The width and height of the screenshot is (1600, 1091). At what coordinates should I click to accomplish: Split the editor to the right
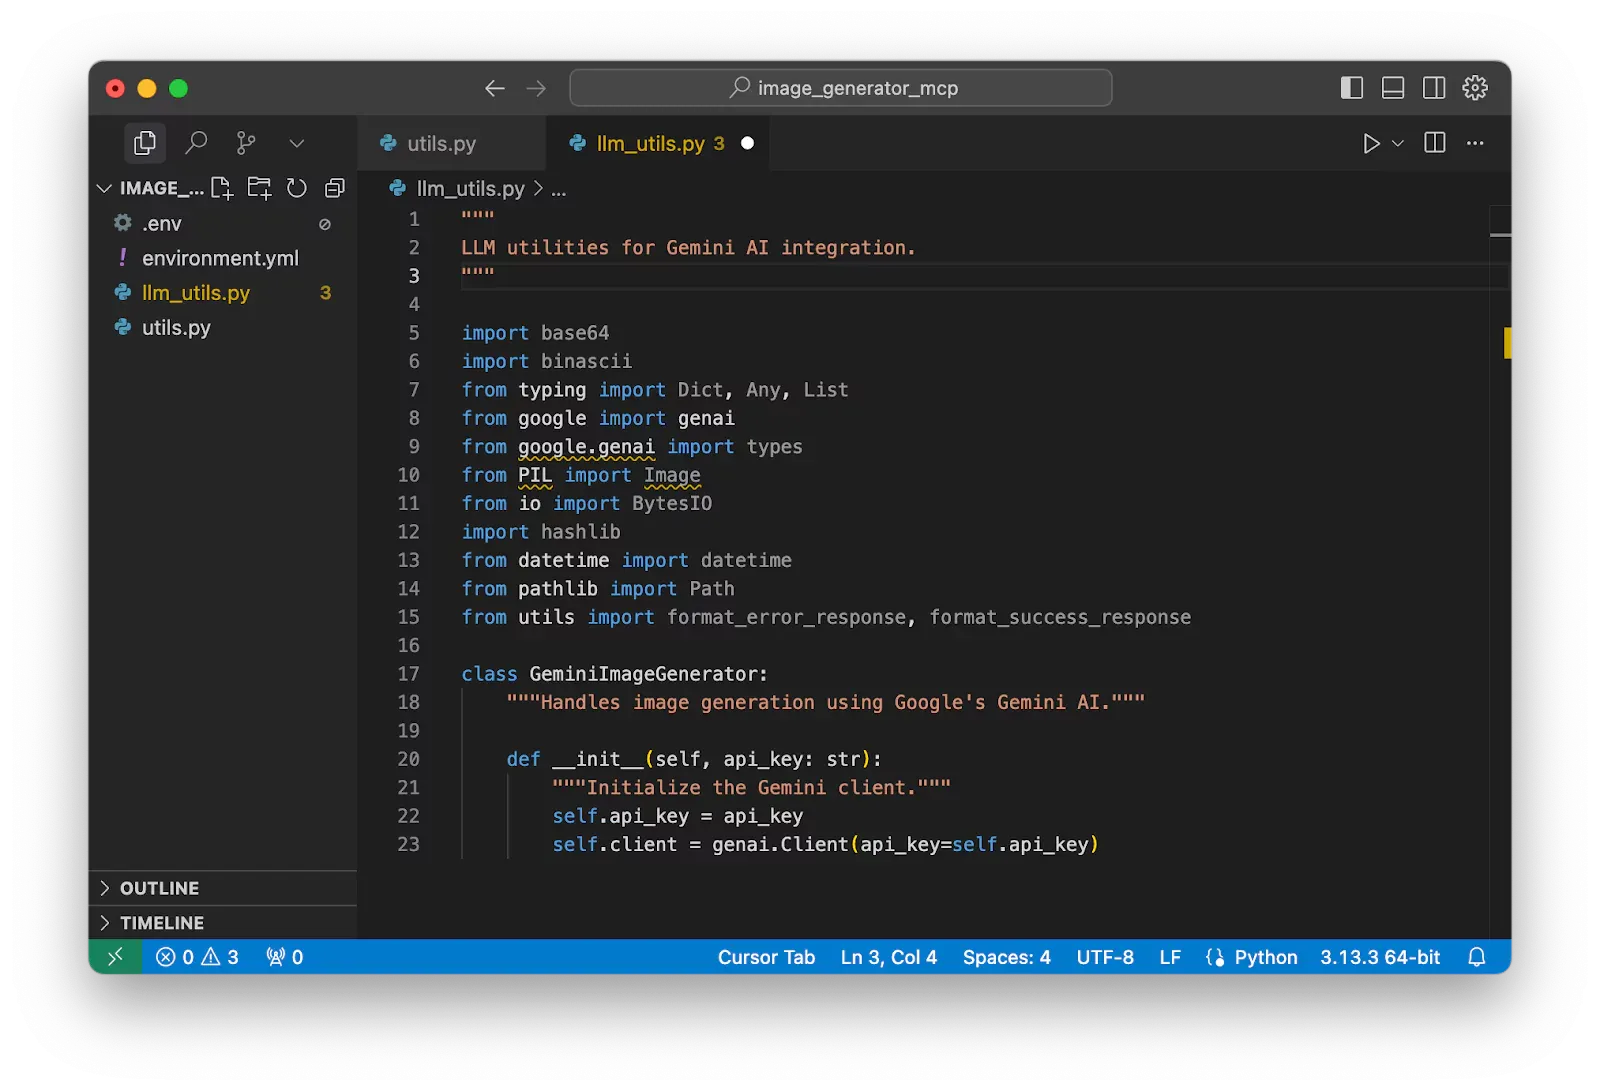pos(1434,143)
